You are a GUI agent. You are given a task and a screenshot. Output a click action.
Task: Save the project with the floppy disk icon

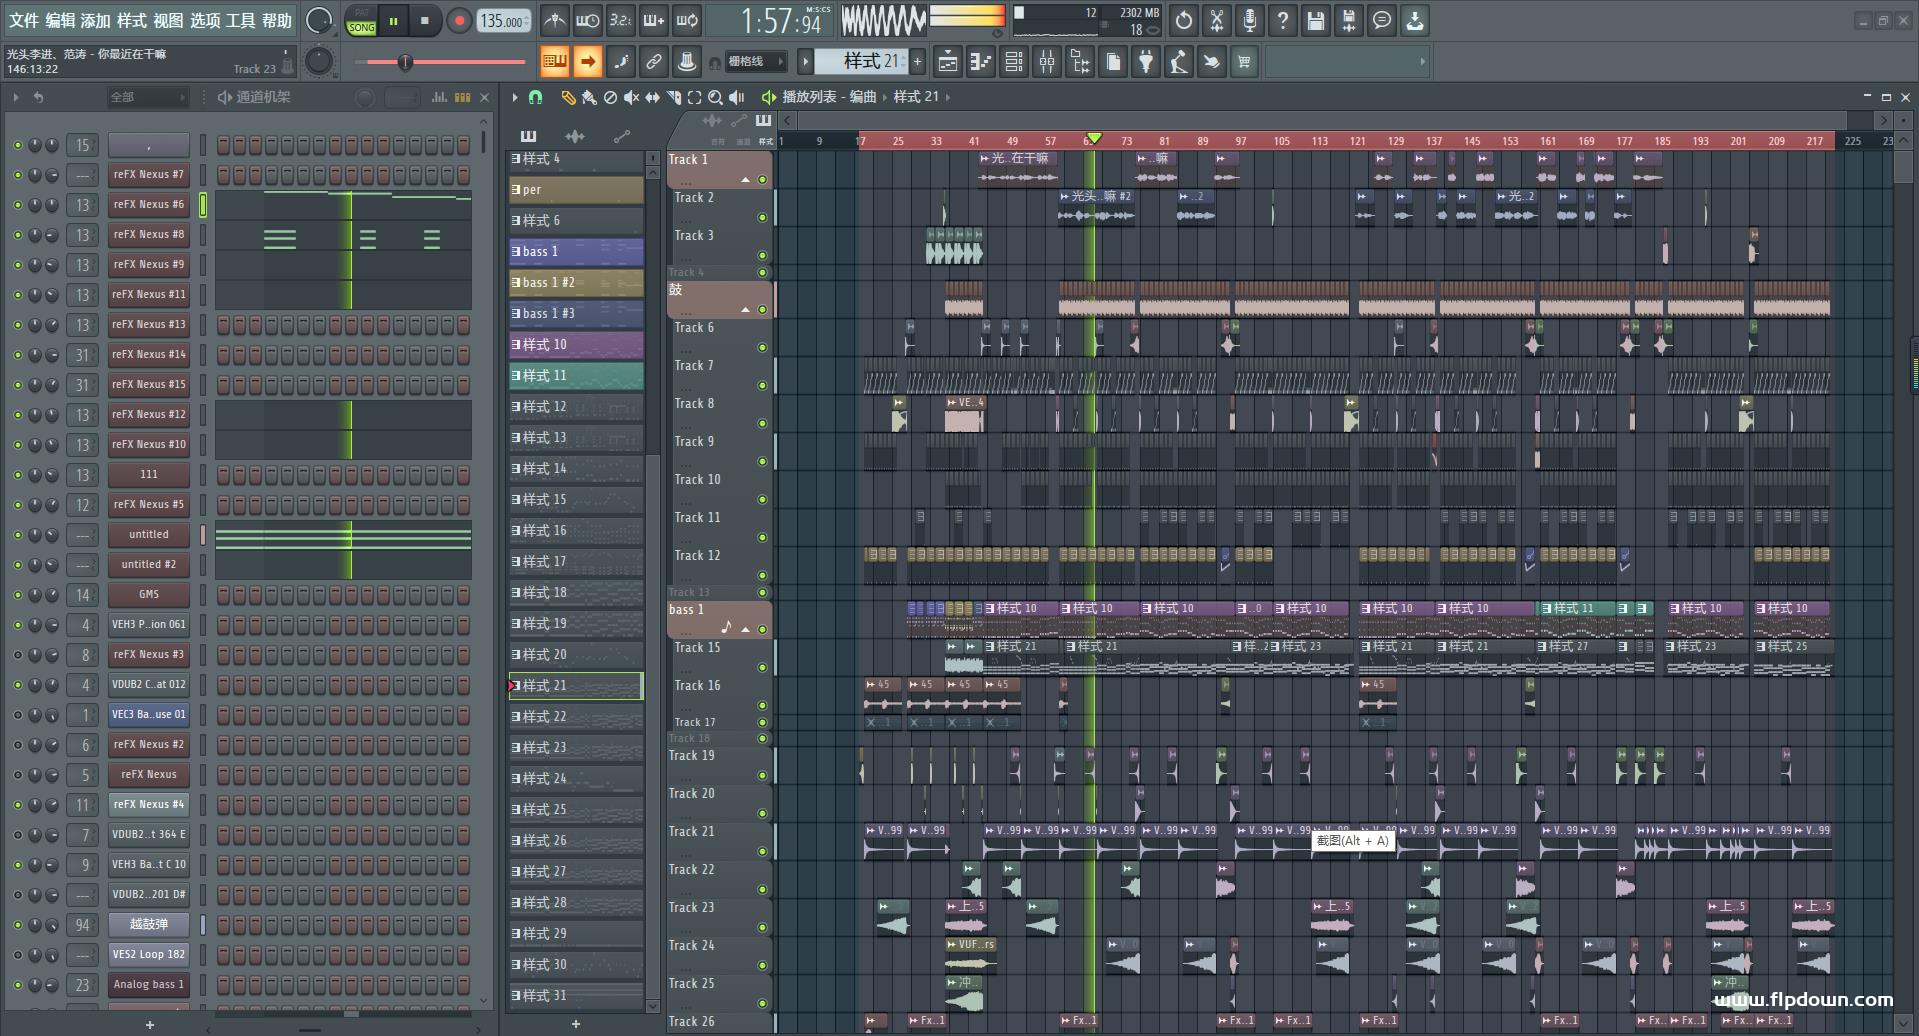[x=1316, y=20]
